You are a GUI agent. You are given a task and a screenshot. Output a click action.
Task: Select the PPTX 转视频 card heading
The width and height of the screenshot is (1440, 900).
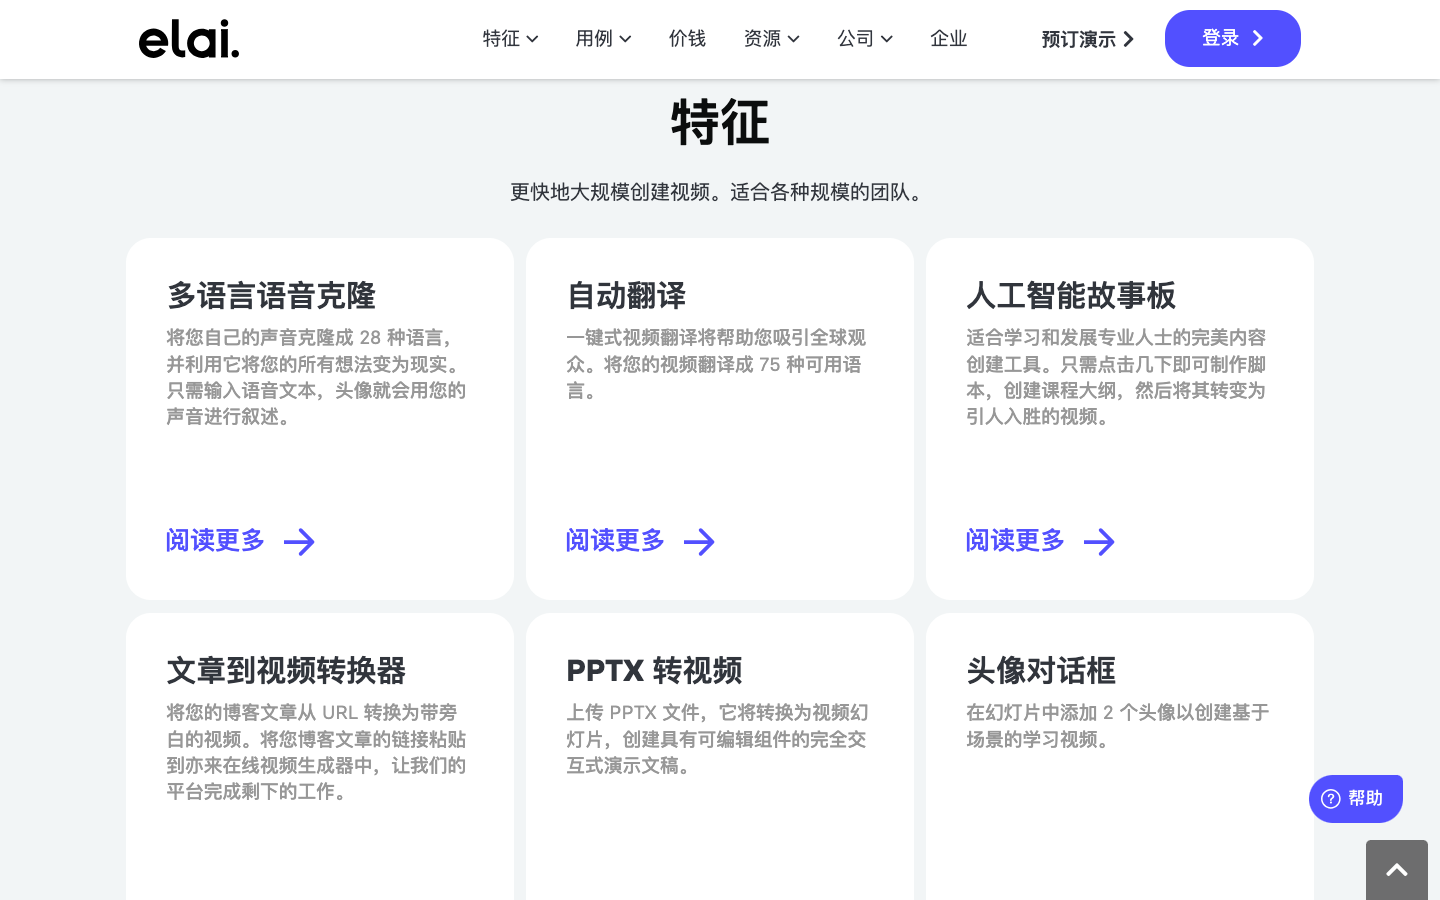654,670
